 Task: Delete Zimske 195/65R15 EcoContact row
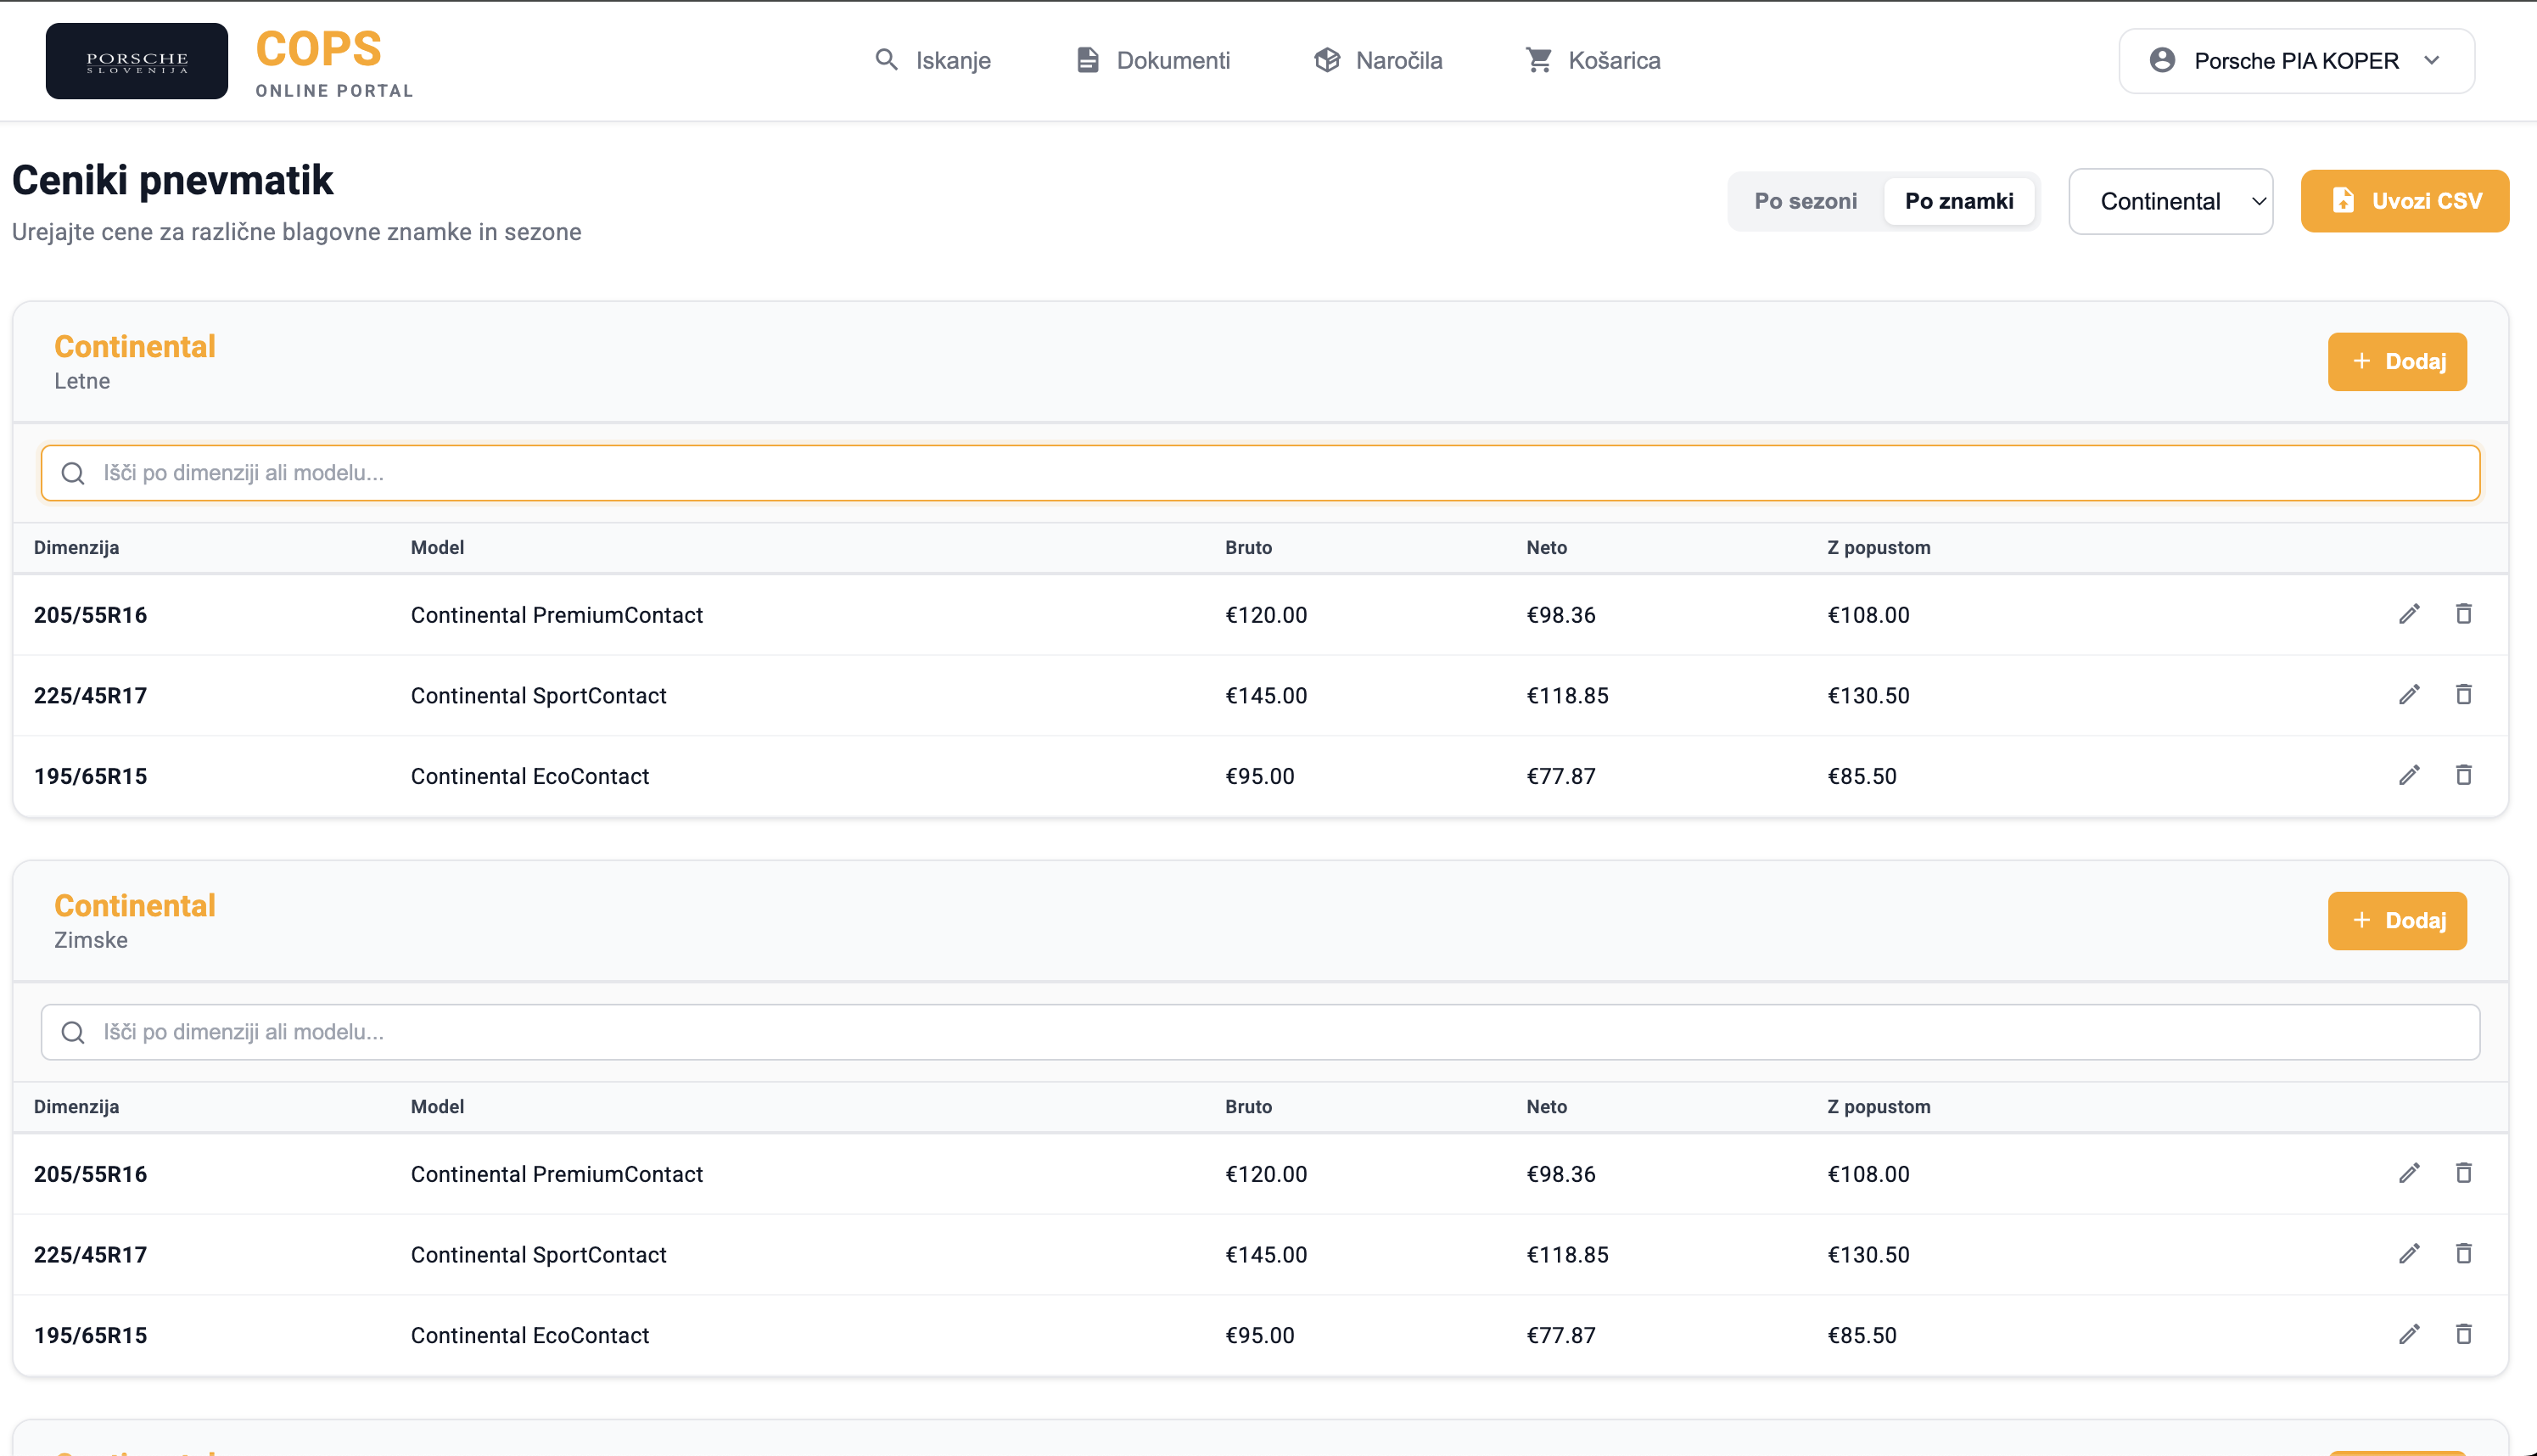click(x=2464, y=1334)
